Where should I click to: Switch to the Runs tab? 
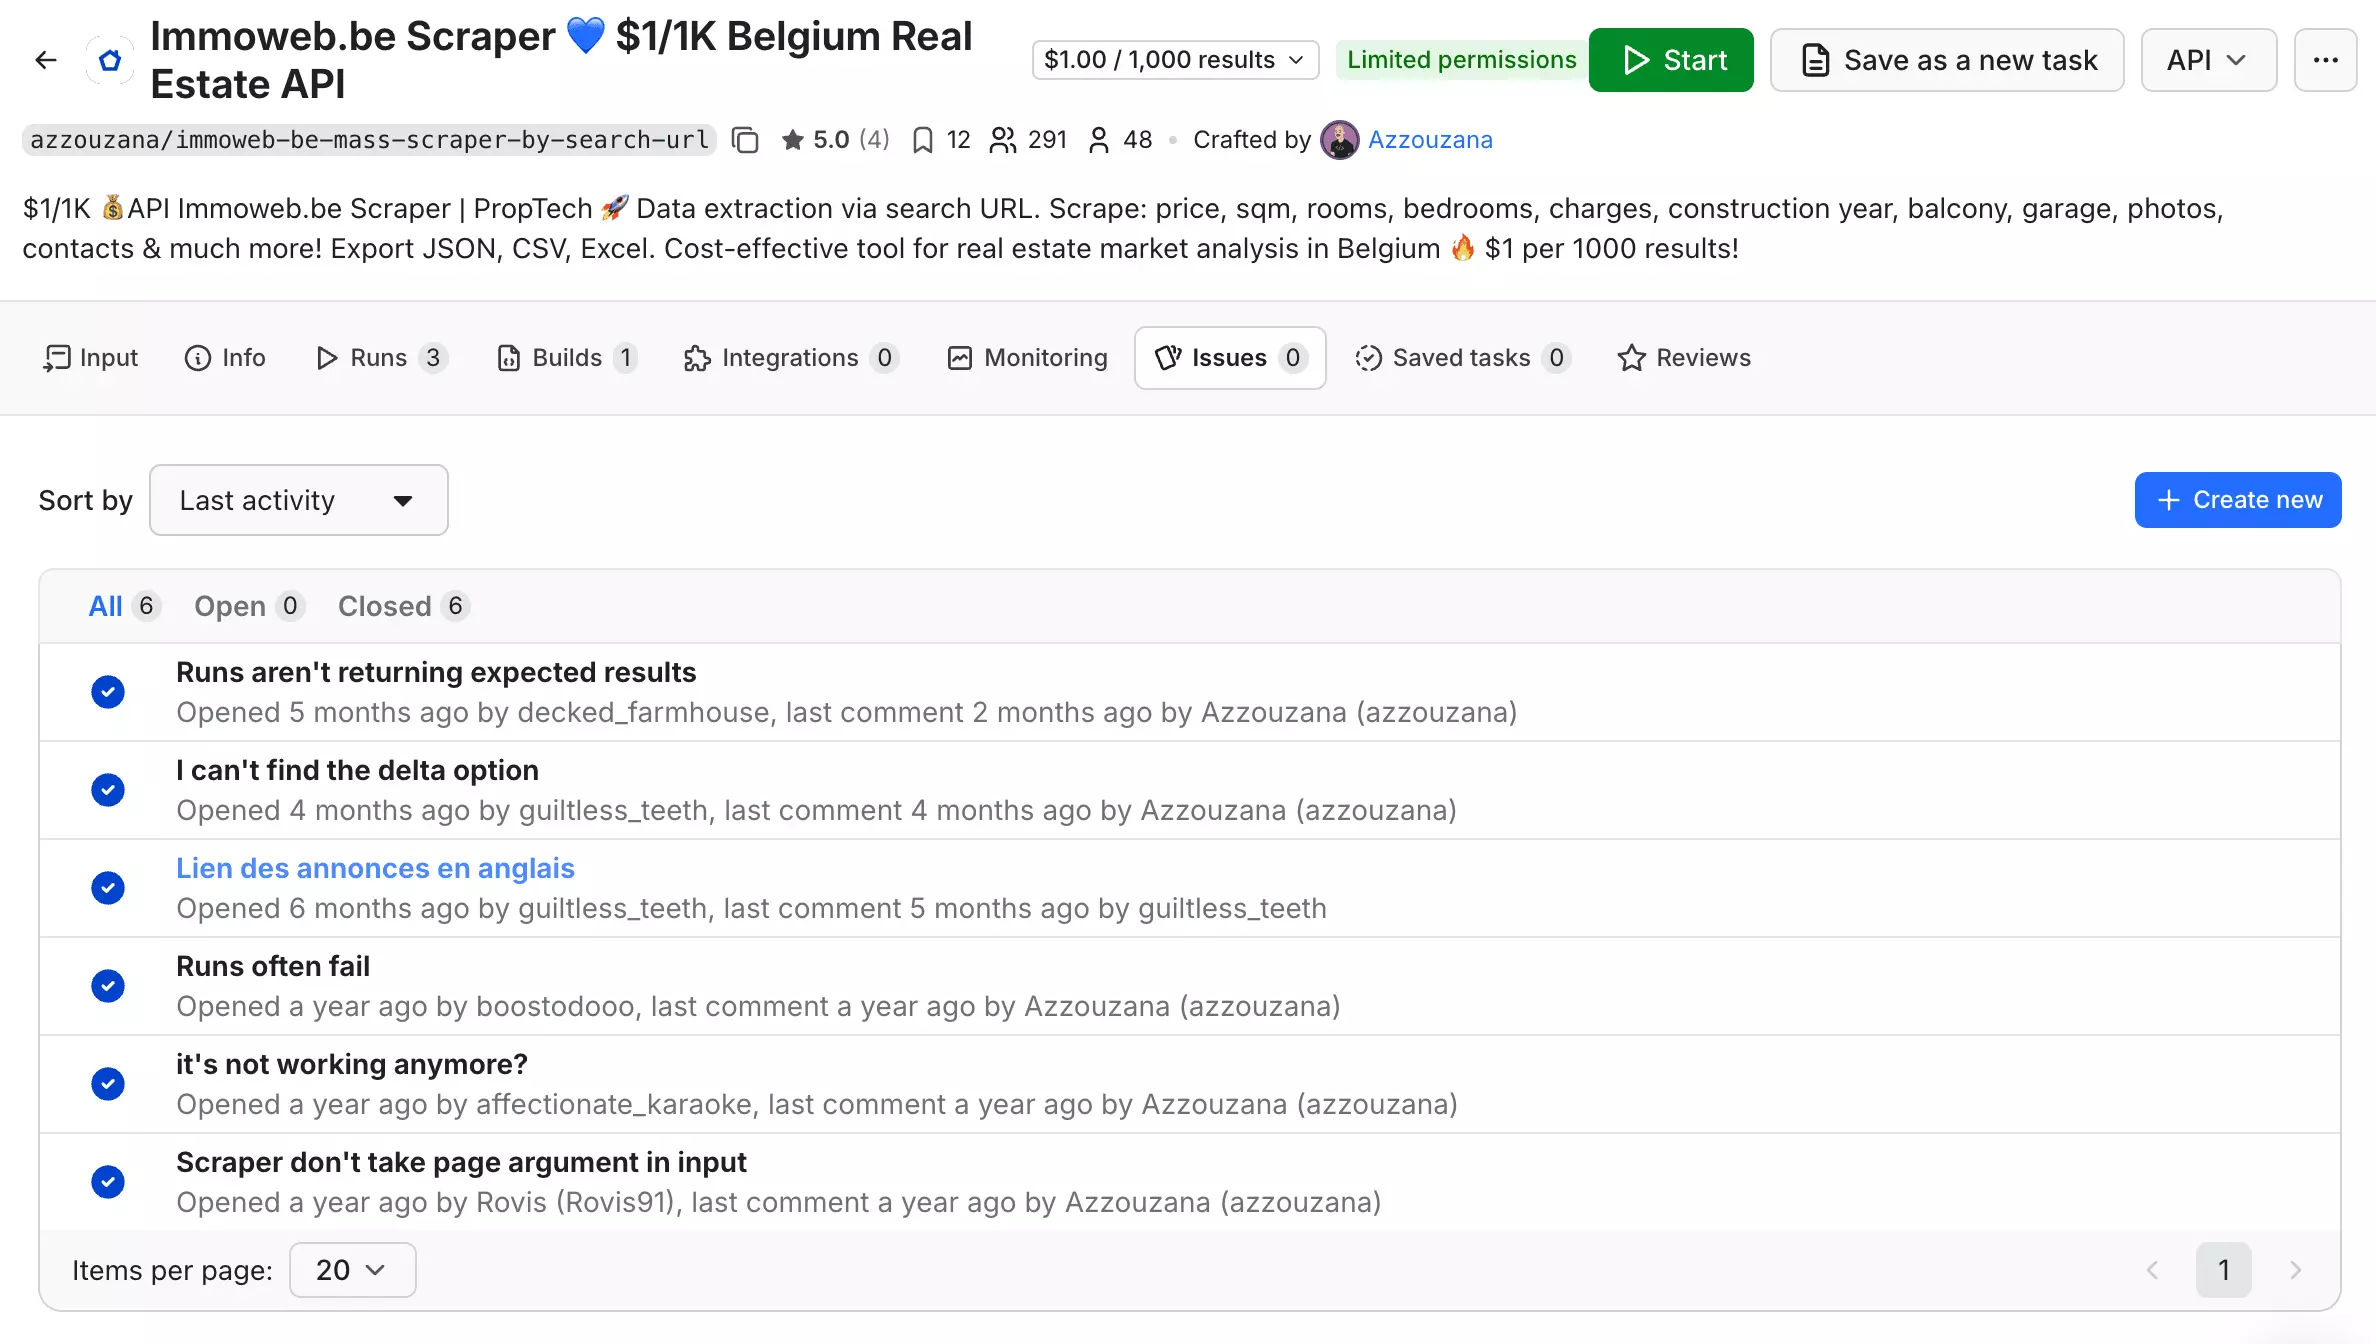pos(380,358)
